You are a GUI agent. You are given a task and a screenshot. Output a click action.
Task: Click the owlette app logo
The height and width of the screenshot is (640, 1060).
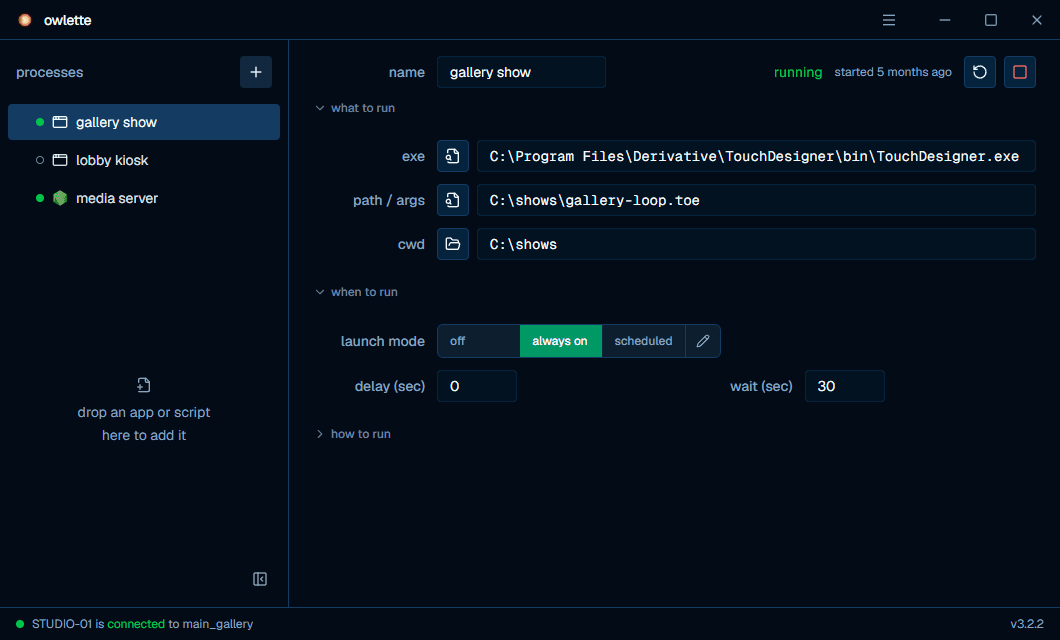pyautogui.click(x=25, y=20)
